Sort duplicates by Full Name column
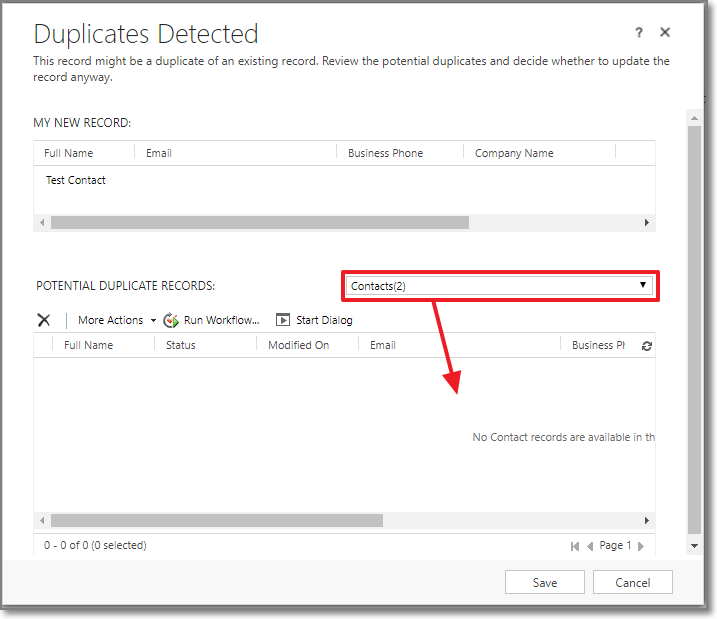The width and height of the screenshot is (717, 619). point(88,345)
